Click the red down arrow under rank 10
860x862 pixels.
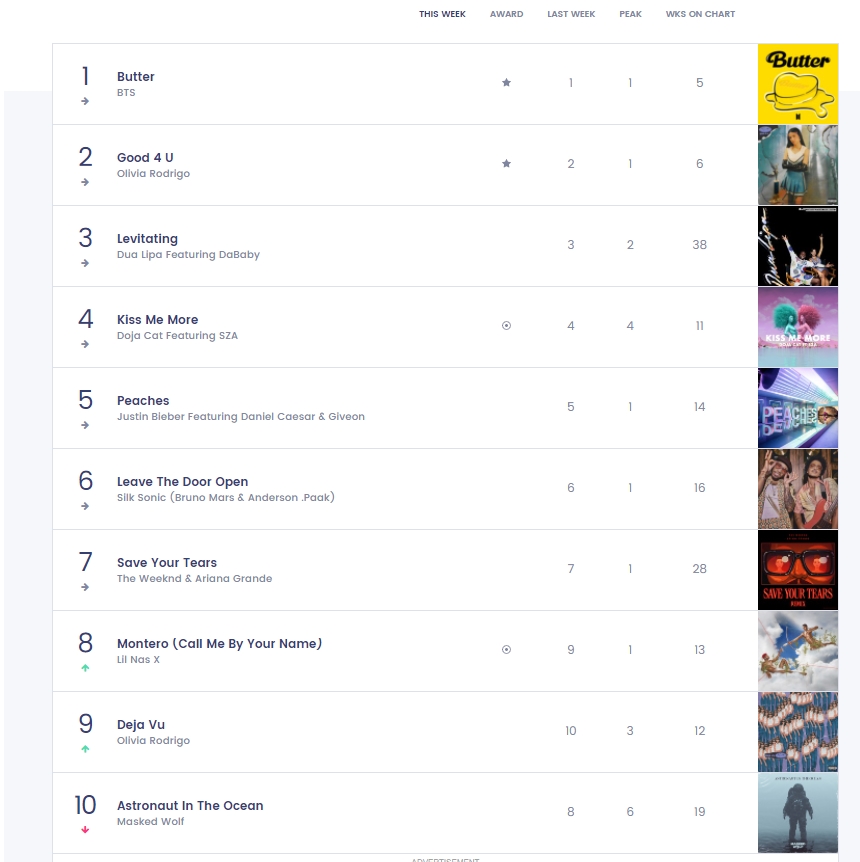(x=85, y=830)
